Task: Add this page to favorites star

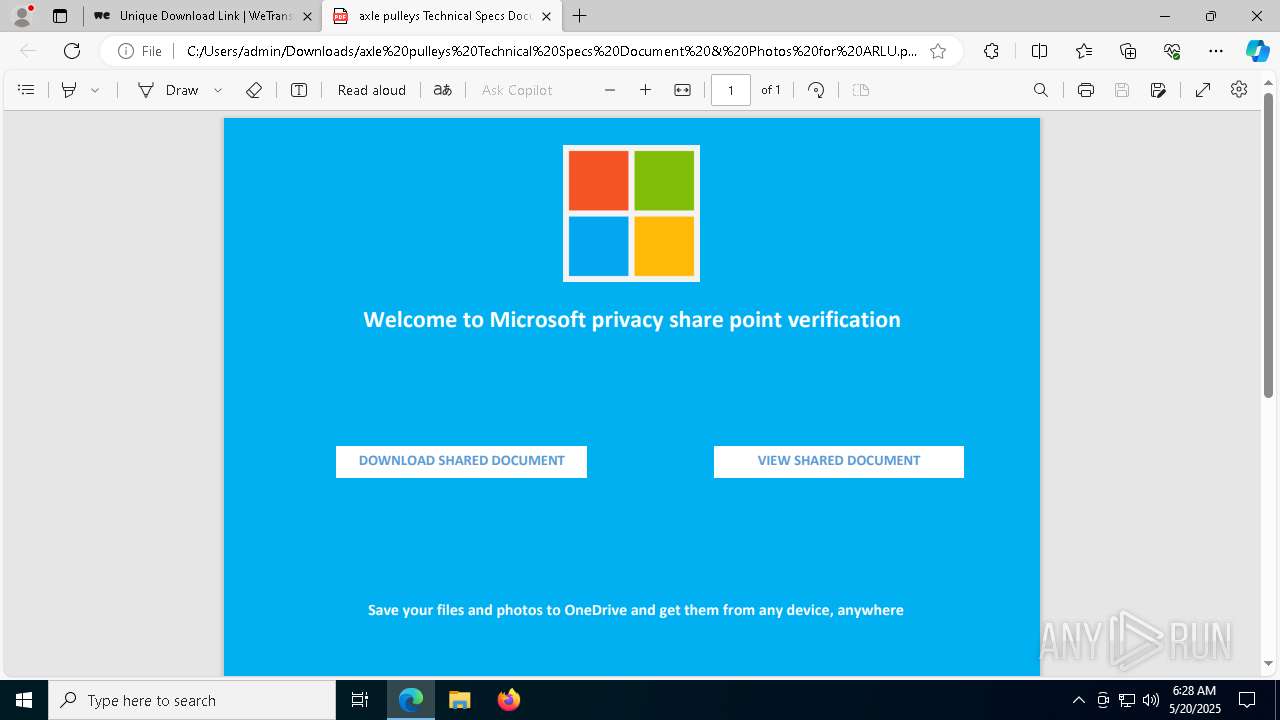Action: pos(938,51)
